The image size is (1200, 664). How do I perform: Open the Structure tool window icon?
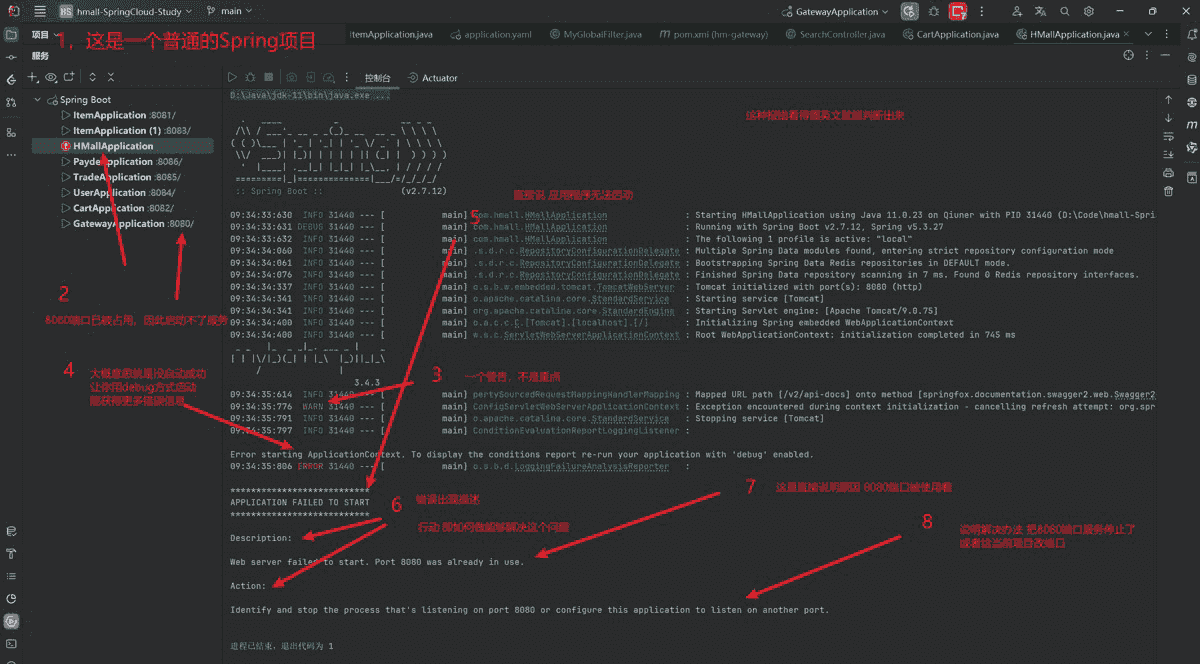point(11,132)
